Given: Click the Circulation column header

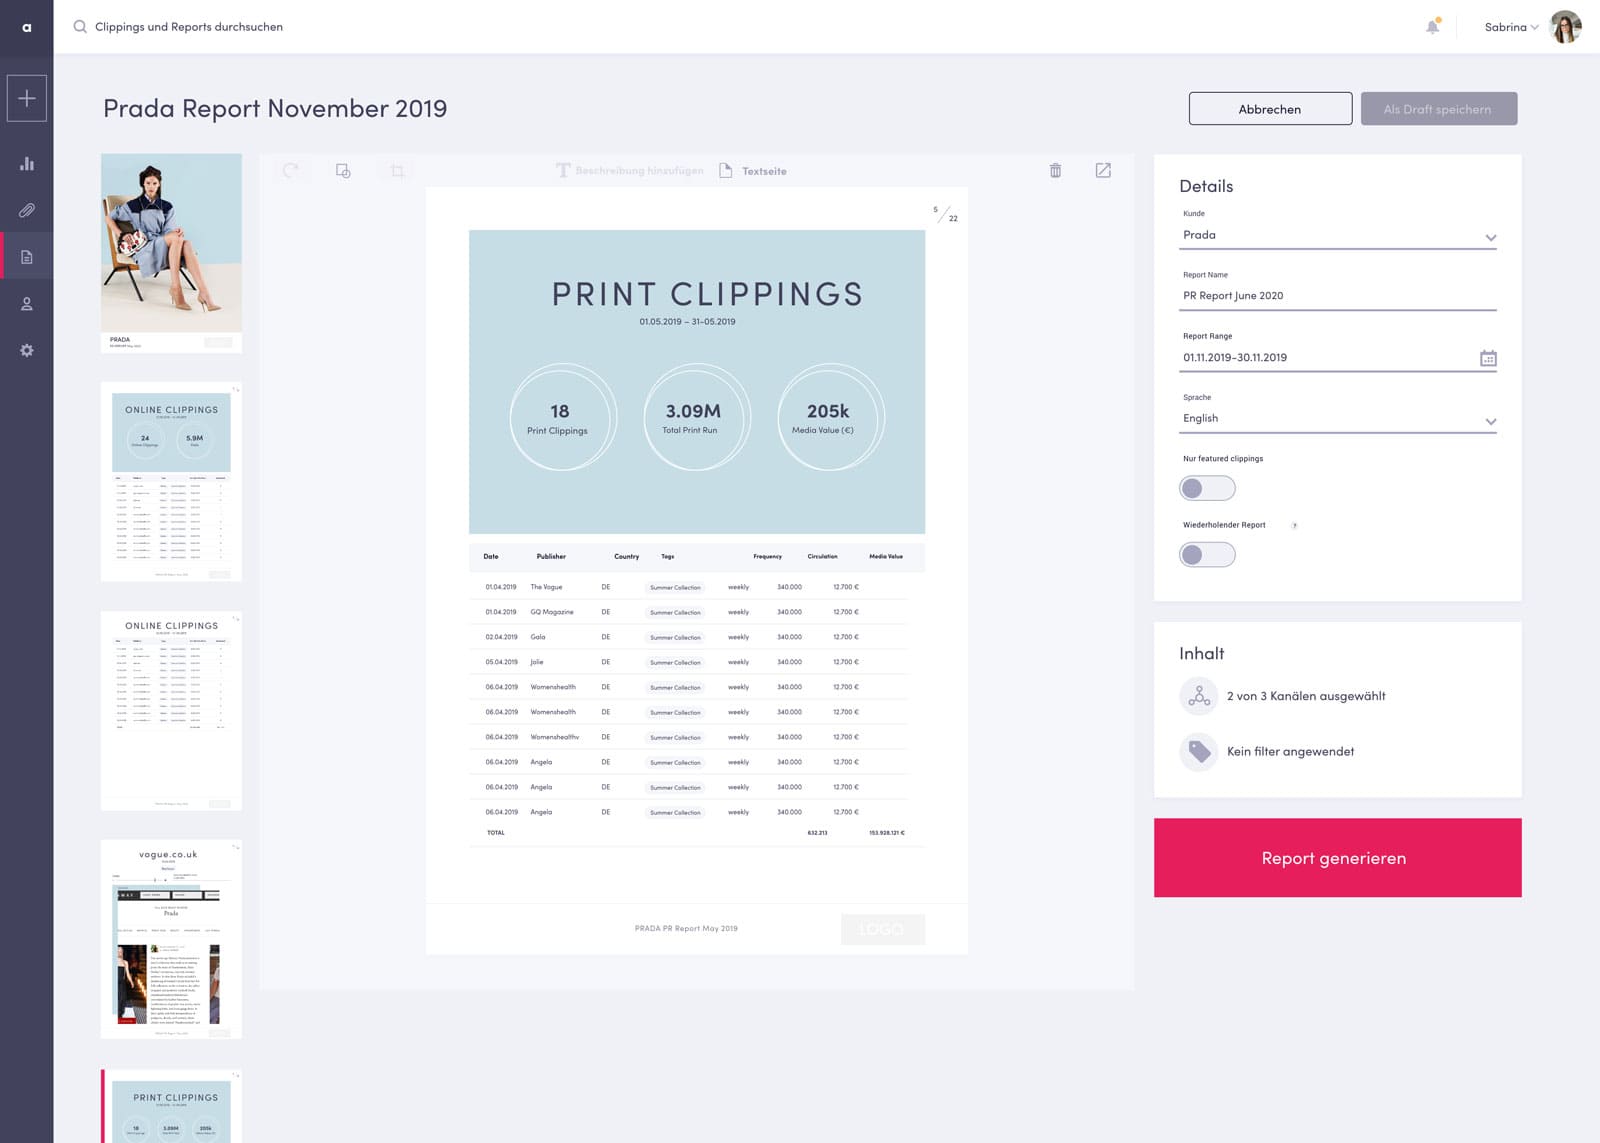Looking at the screenshot, I should click(822, 556).
